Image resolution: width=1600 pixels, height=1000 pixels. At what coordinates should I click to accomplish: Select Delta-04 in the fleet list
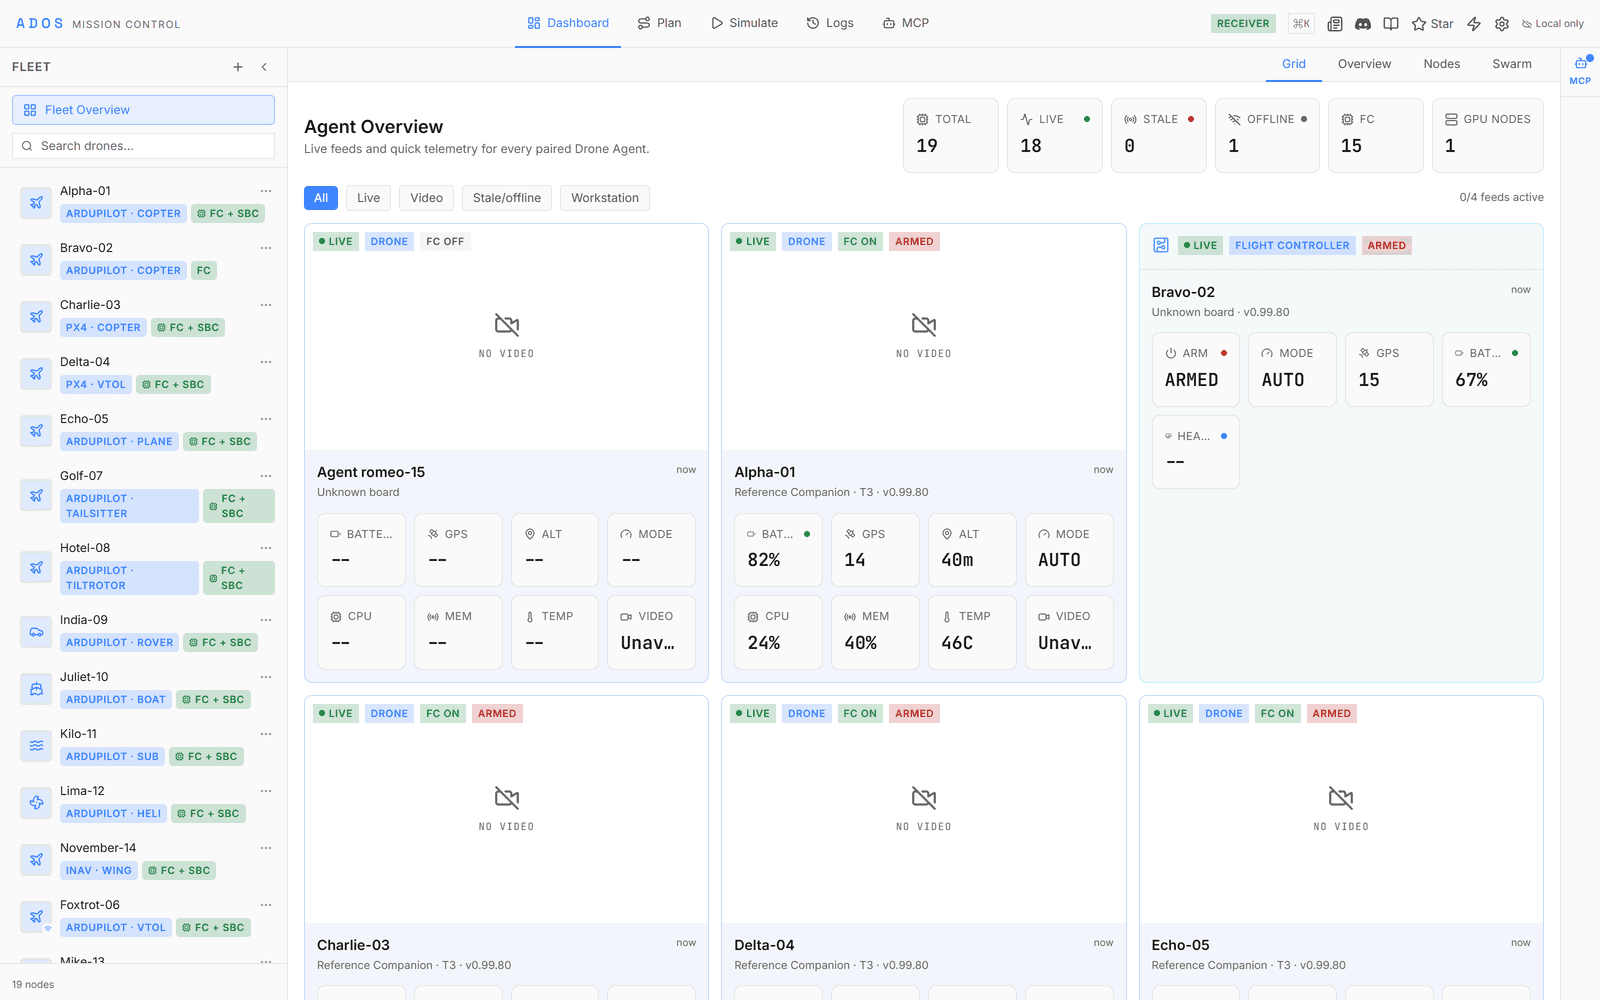(143, 373)
